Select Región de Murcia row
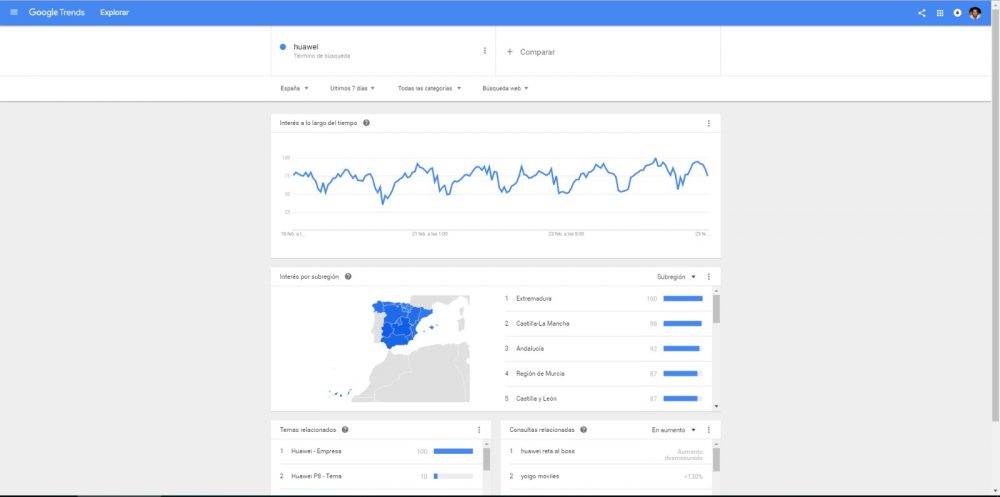The width and height of the screenshot is (1000, 497). tap(608, 373)
